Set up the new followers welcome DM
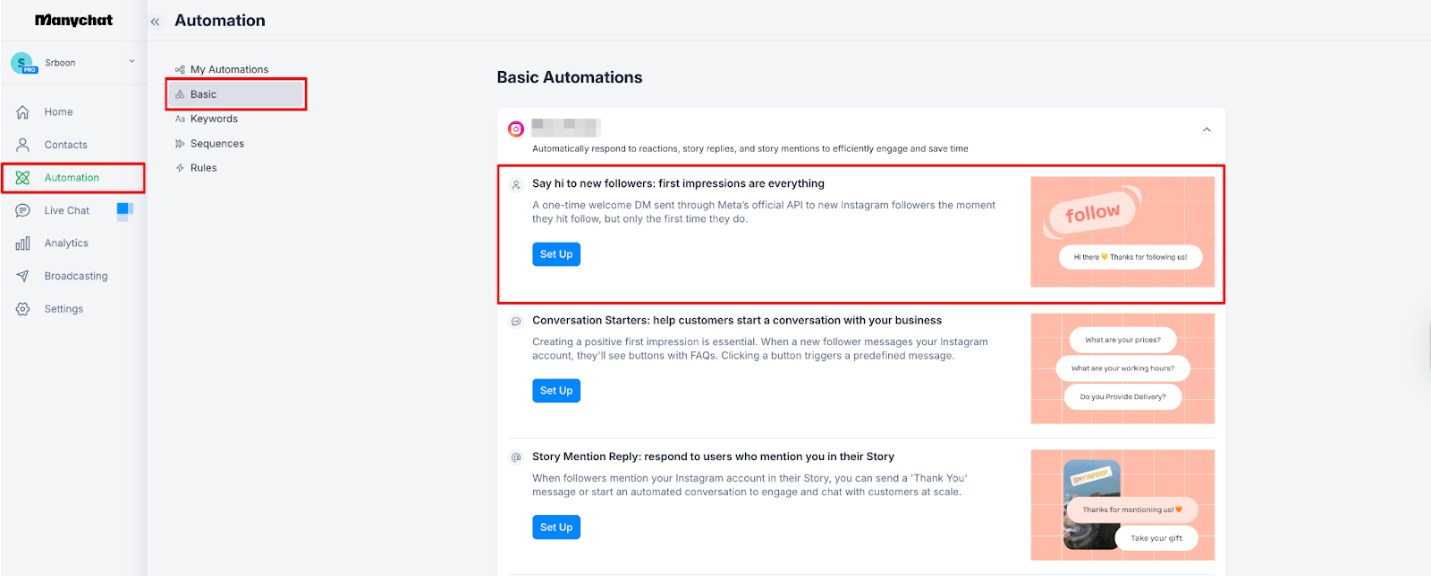 tap(556, 254)
